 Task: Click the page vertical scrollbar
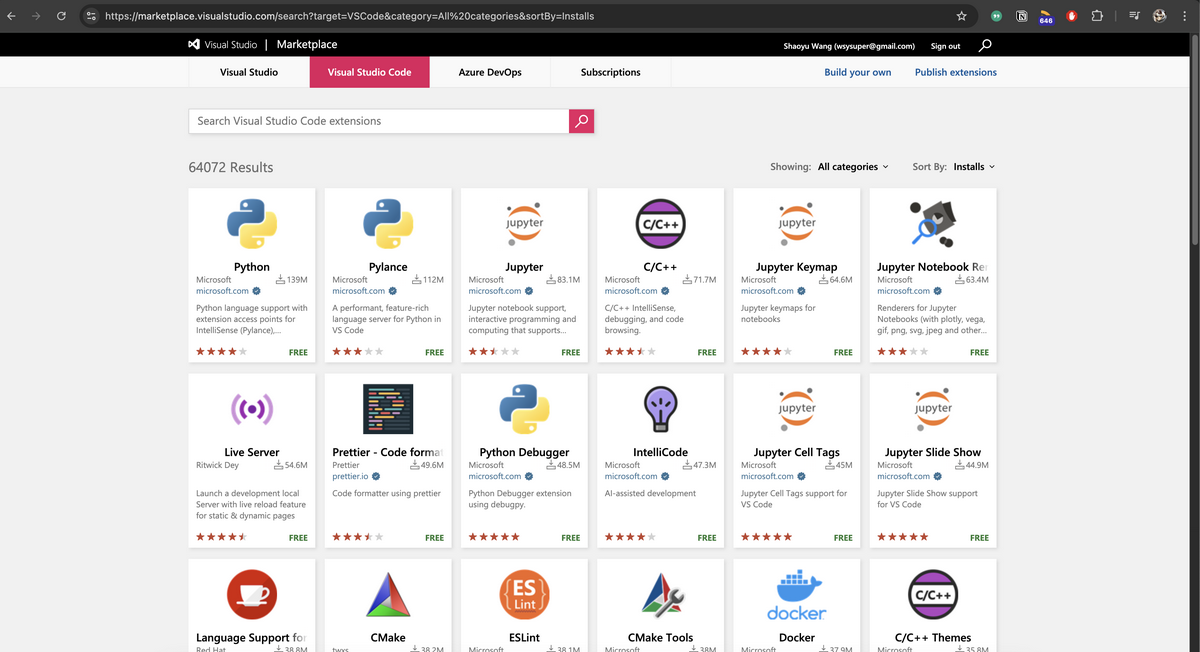(1195, 140)
